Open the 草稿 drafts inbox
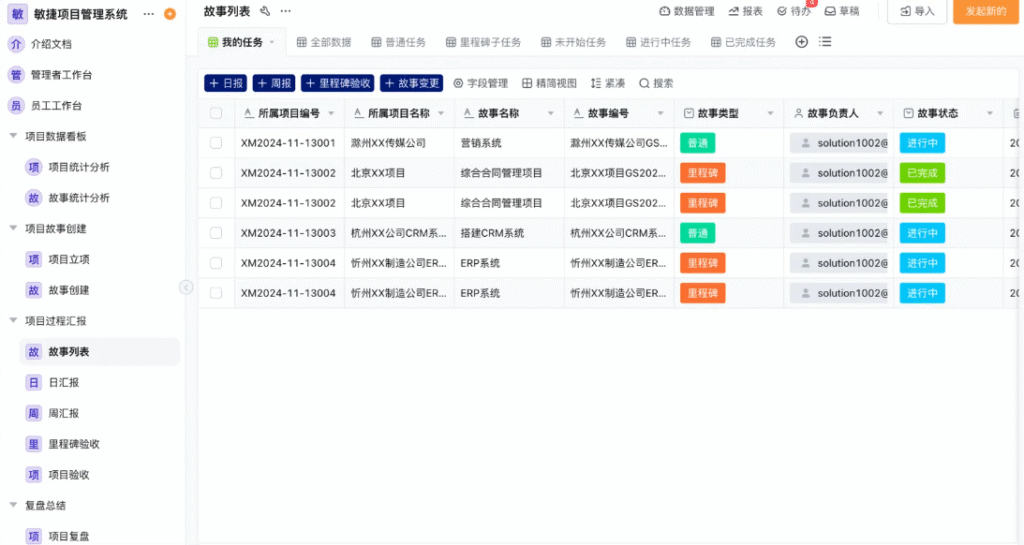The image size is (1024, 545). [x=841, y=11]
